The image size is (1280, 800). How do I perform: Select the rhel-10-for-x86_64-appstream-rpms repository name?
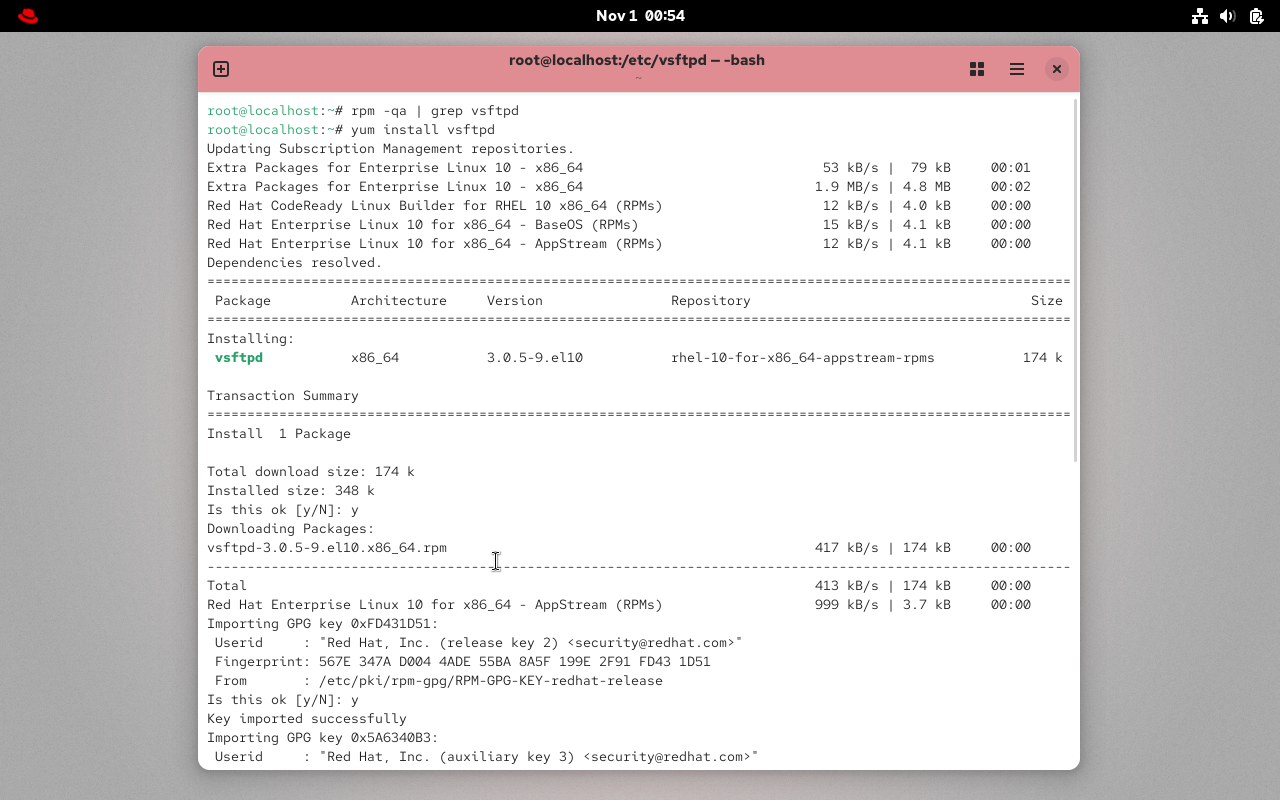802,357
